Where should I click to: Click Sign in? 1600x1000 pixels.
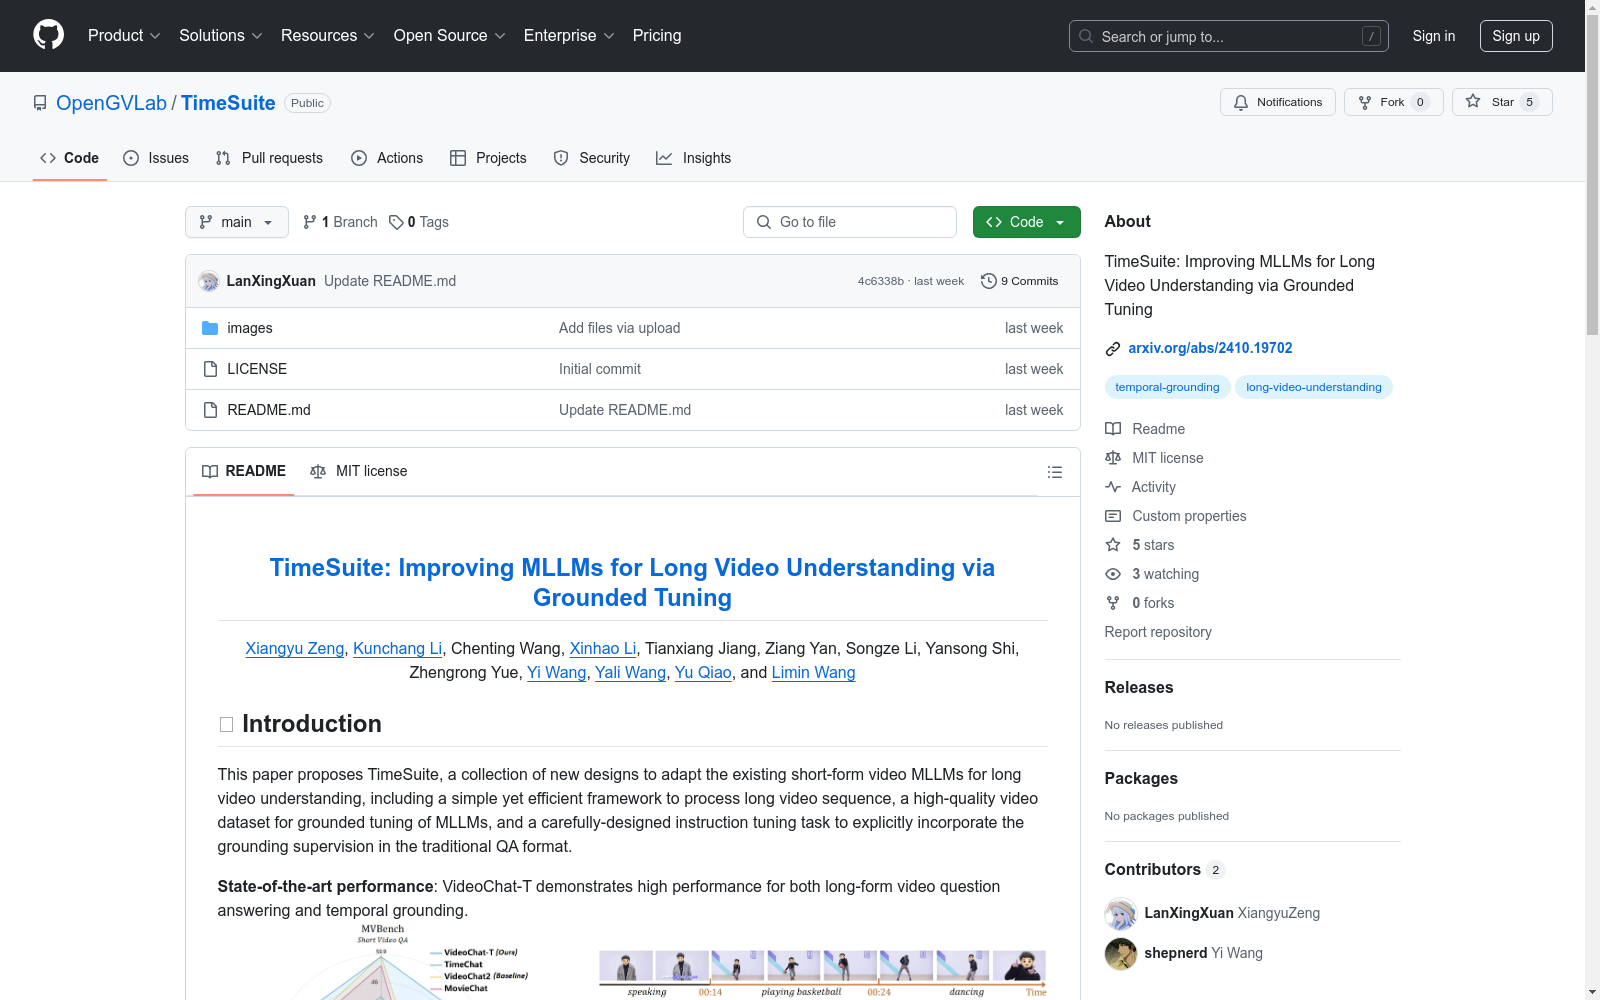tap(1434, 36)
